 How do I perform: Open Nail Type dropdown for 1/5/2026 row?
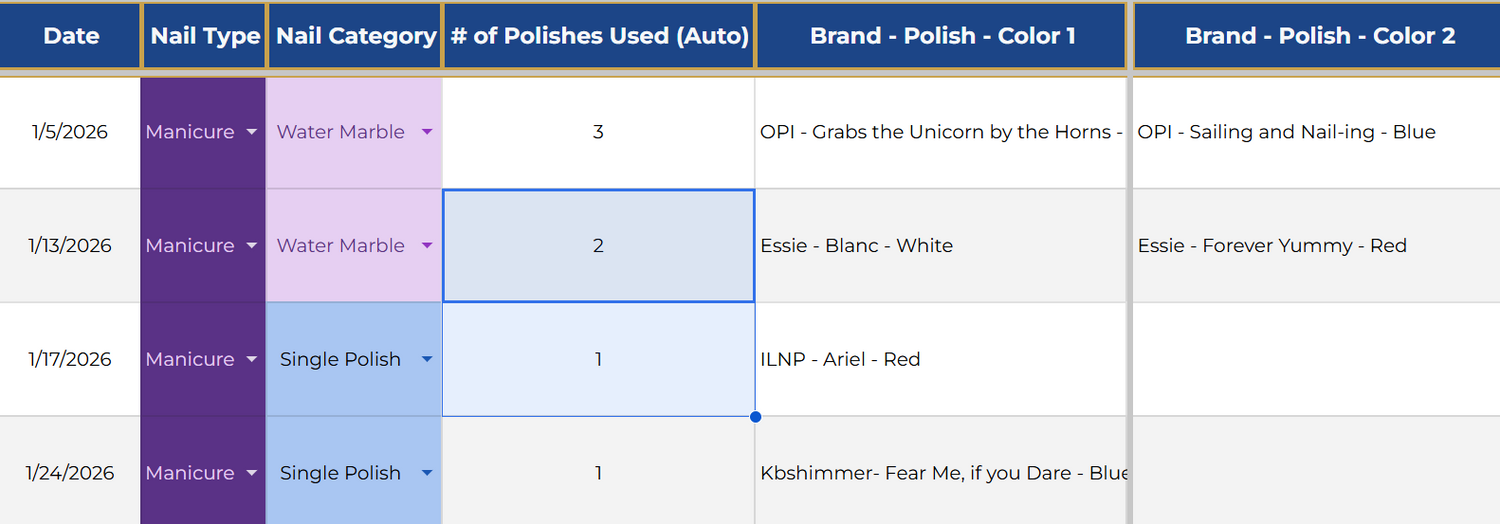(252, 132)
